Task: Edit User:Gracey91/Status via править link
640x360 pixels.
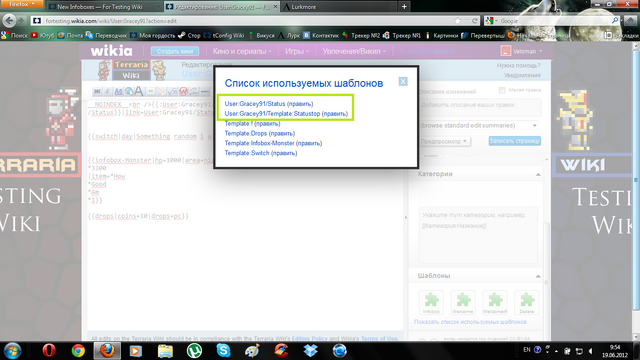Action: tap(300, 104)
